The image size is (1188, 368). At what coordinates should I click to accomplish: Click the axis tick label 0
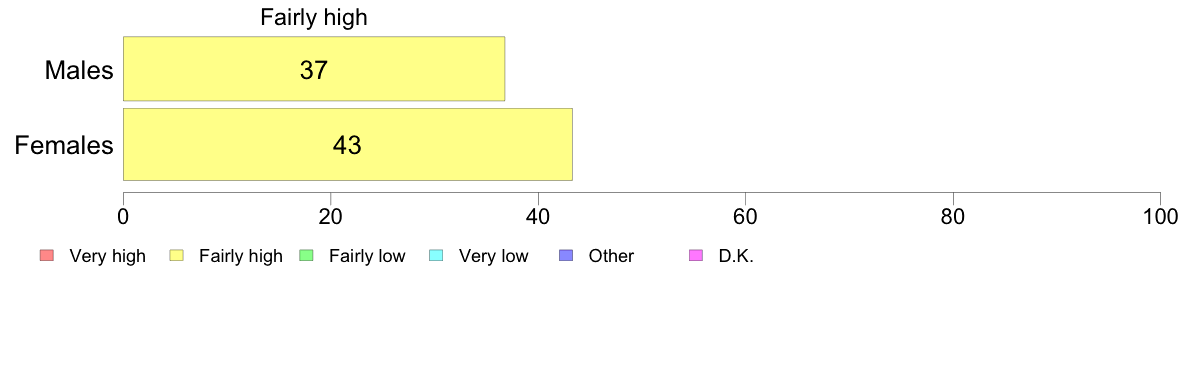point(123,216)
